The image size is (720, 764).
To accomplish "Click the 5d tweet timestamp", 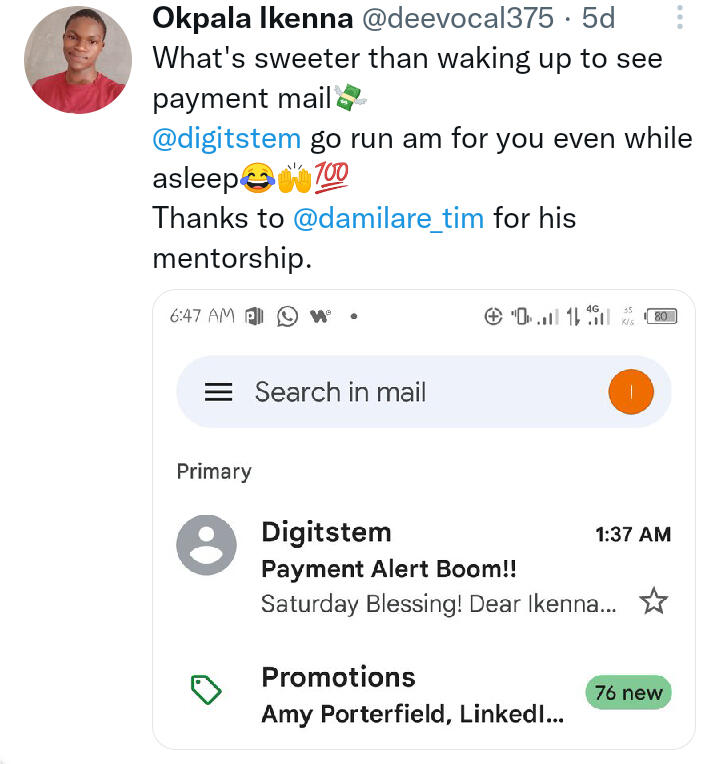I will [598, 18].
